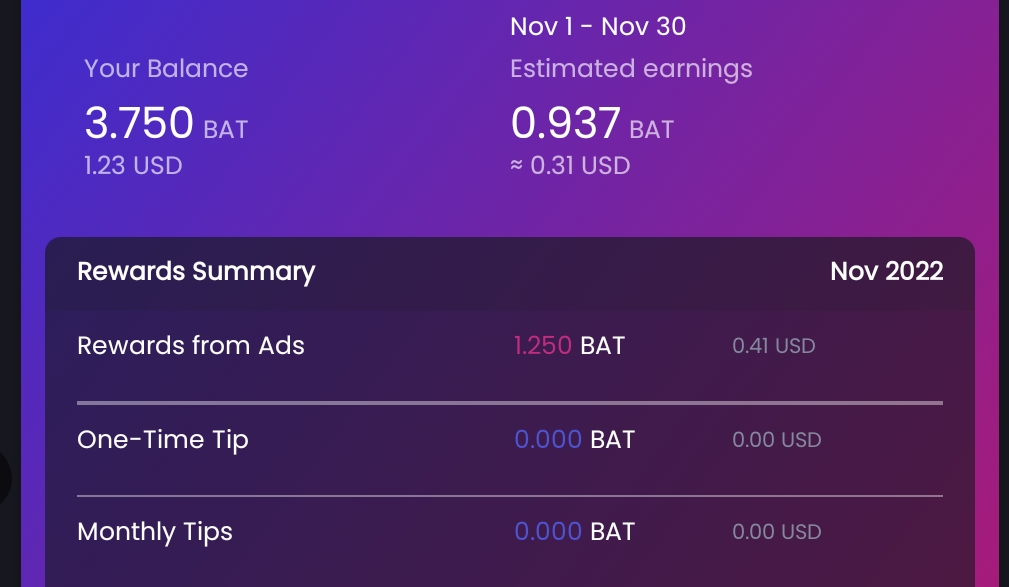Click the 0.937 BAT estimated earnings amount

(592, 123)
